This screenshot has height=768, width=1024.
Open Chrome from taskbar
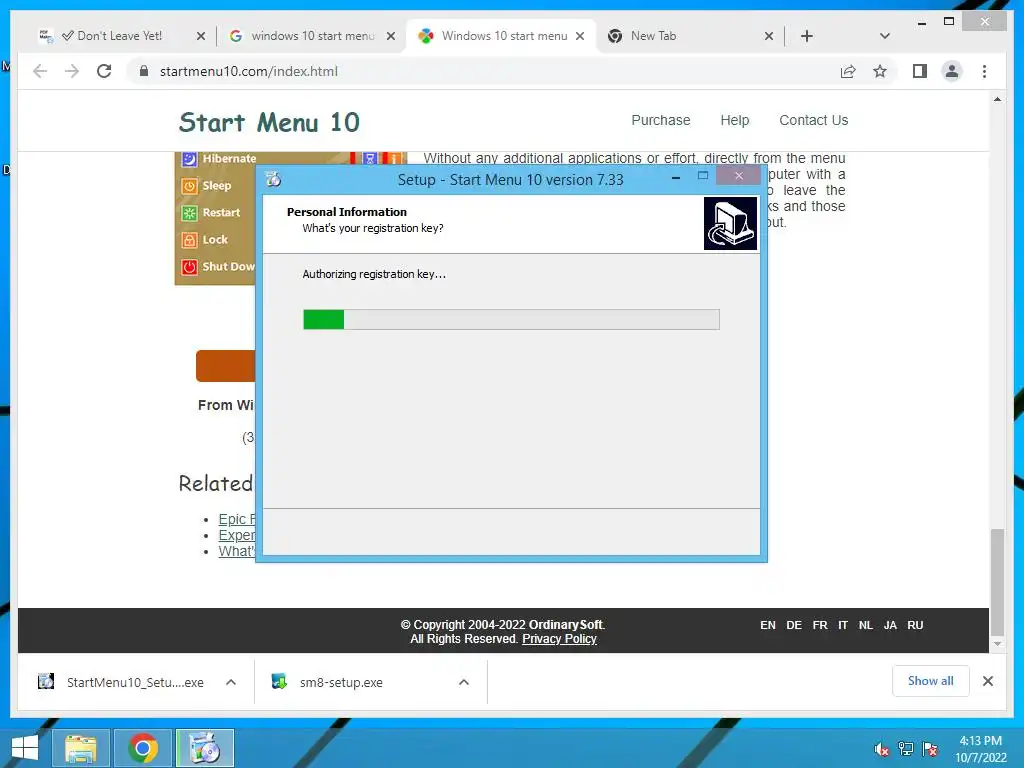coord(143,748)
